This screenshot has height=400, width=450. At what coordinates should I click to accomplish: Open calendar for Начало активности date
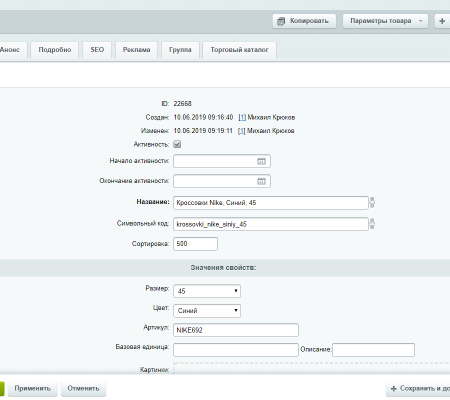point(261,161)
